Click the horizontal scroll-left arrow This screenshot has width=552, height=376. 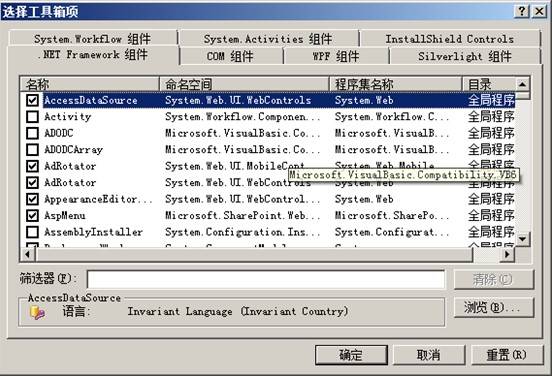pyautogui.click(x=27, y=254)
